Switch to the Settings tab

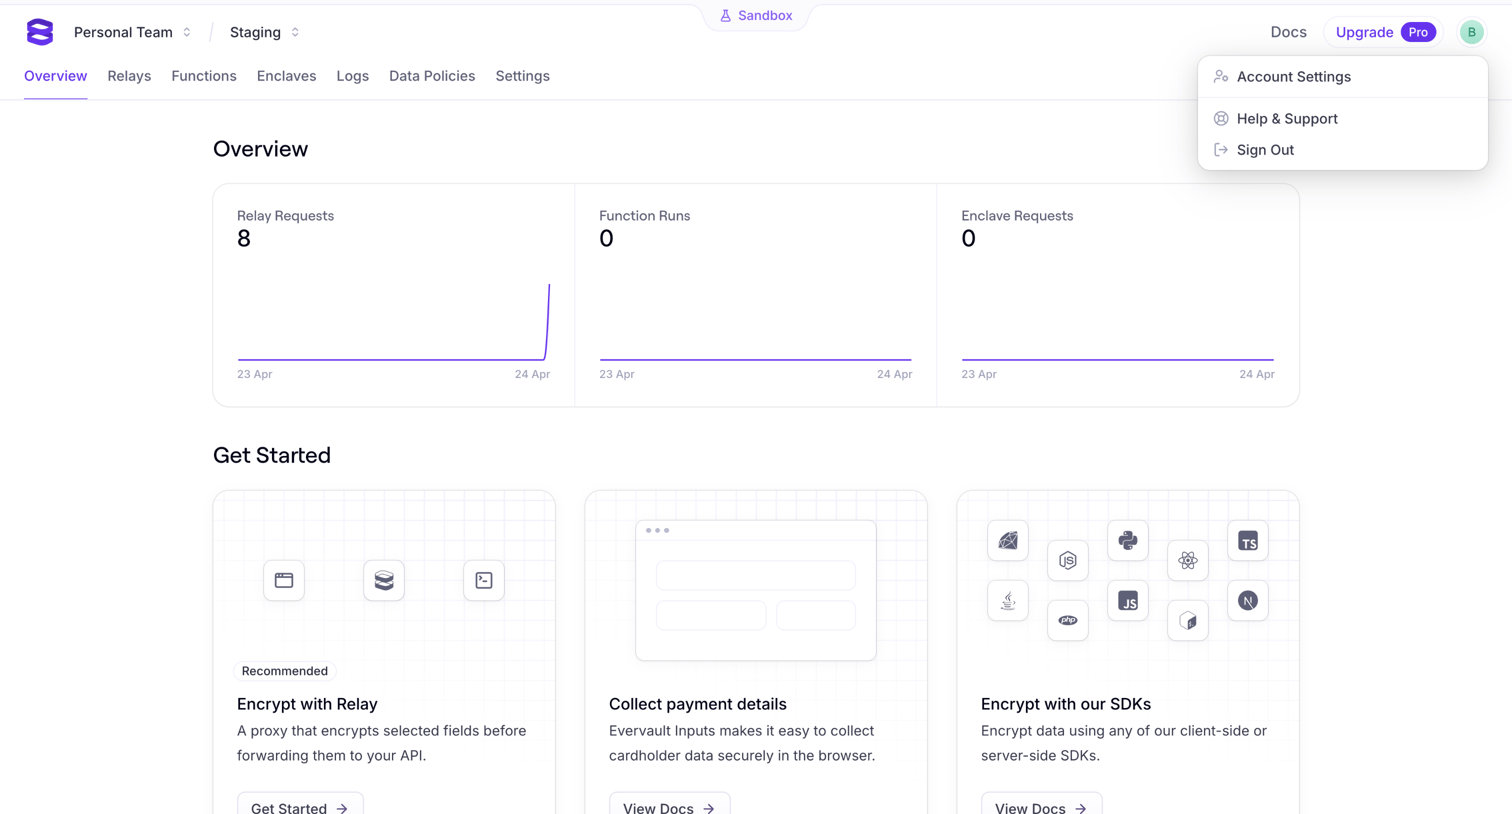click(x=522, y=76)
